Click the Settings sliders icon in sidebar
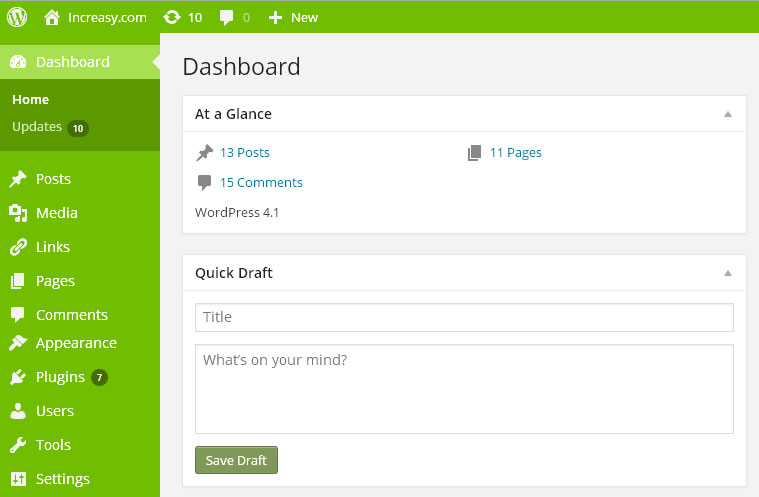This screenshot has width=759, height=497. (x=18, y=479)
